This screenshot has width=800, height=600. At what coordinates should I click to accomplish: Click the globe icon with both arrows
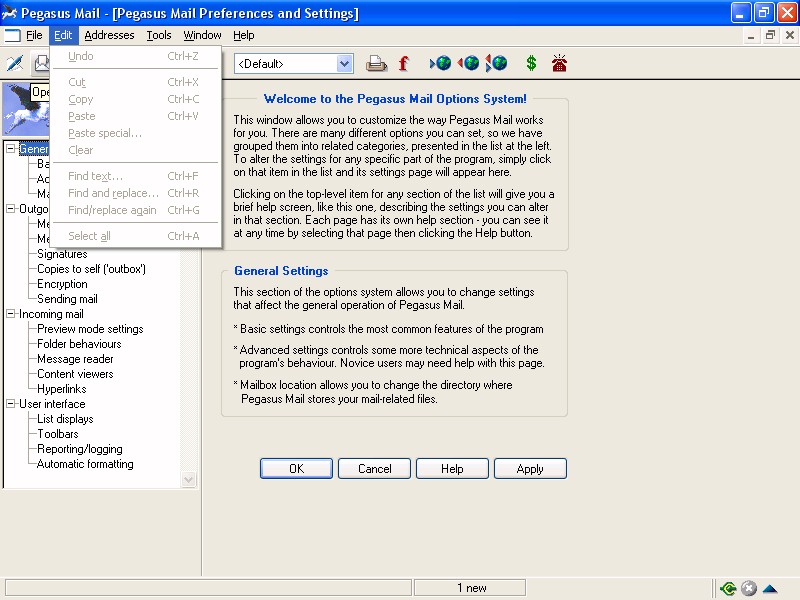[496, 63]
